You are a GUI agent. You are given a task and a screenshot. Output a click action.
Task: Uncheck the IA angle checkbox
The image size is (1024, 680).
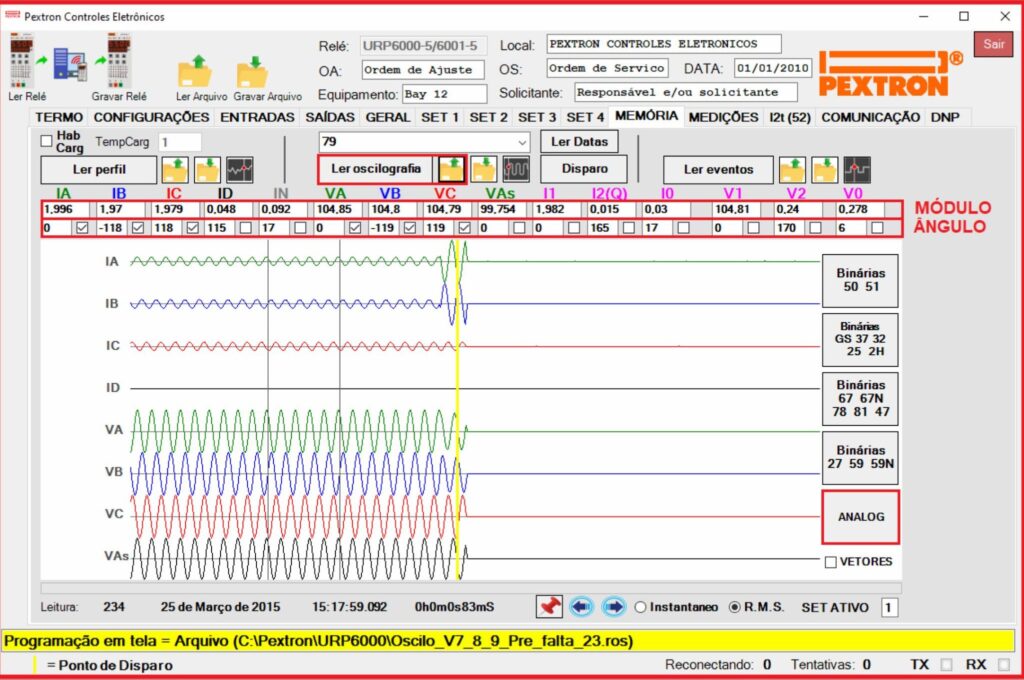tap(82, 228)
